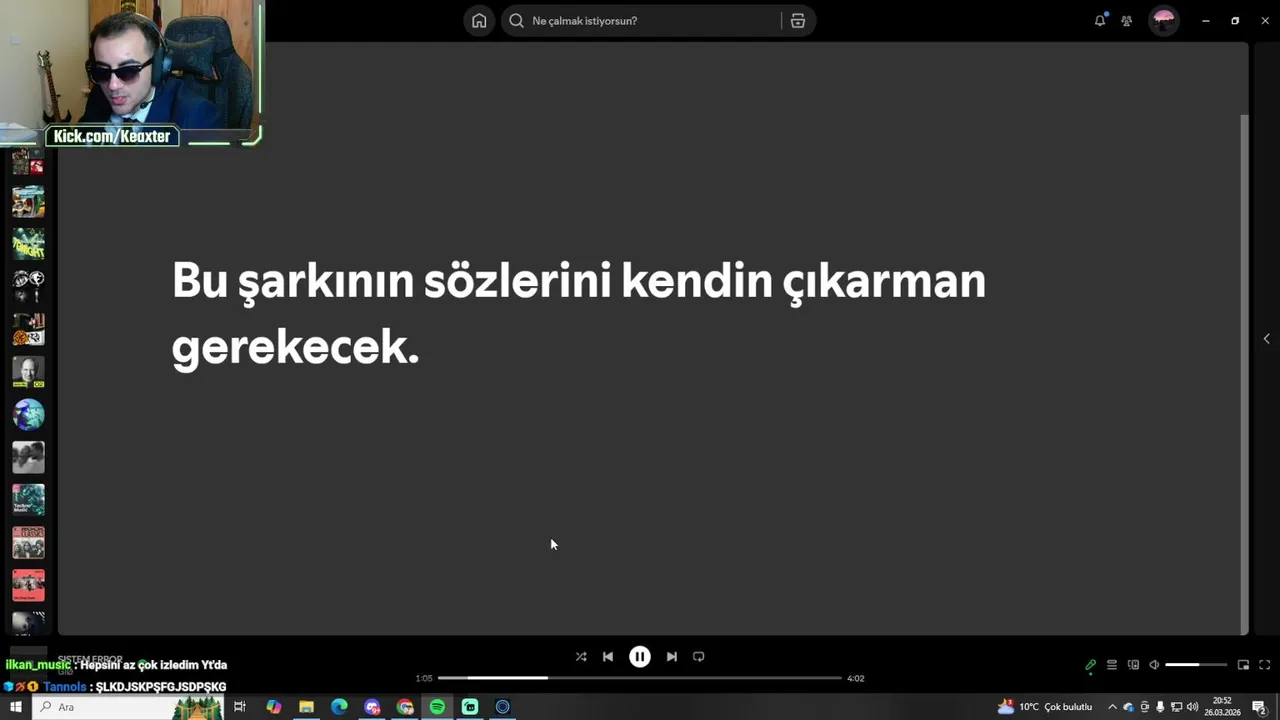Toggle repeat mode
The image size is (1280, 720).
(x=699, y=657)
